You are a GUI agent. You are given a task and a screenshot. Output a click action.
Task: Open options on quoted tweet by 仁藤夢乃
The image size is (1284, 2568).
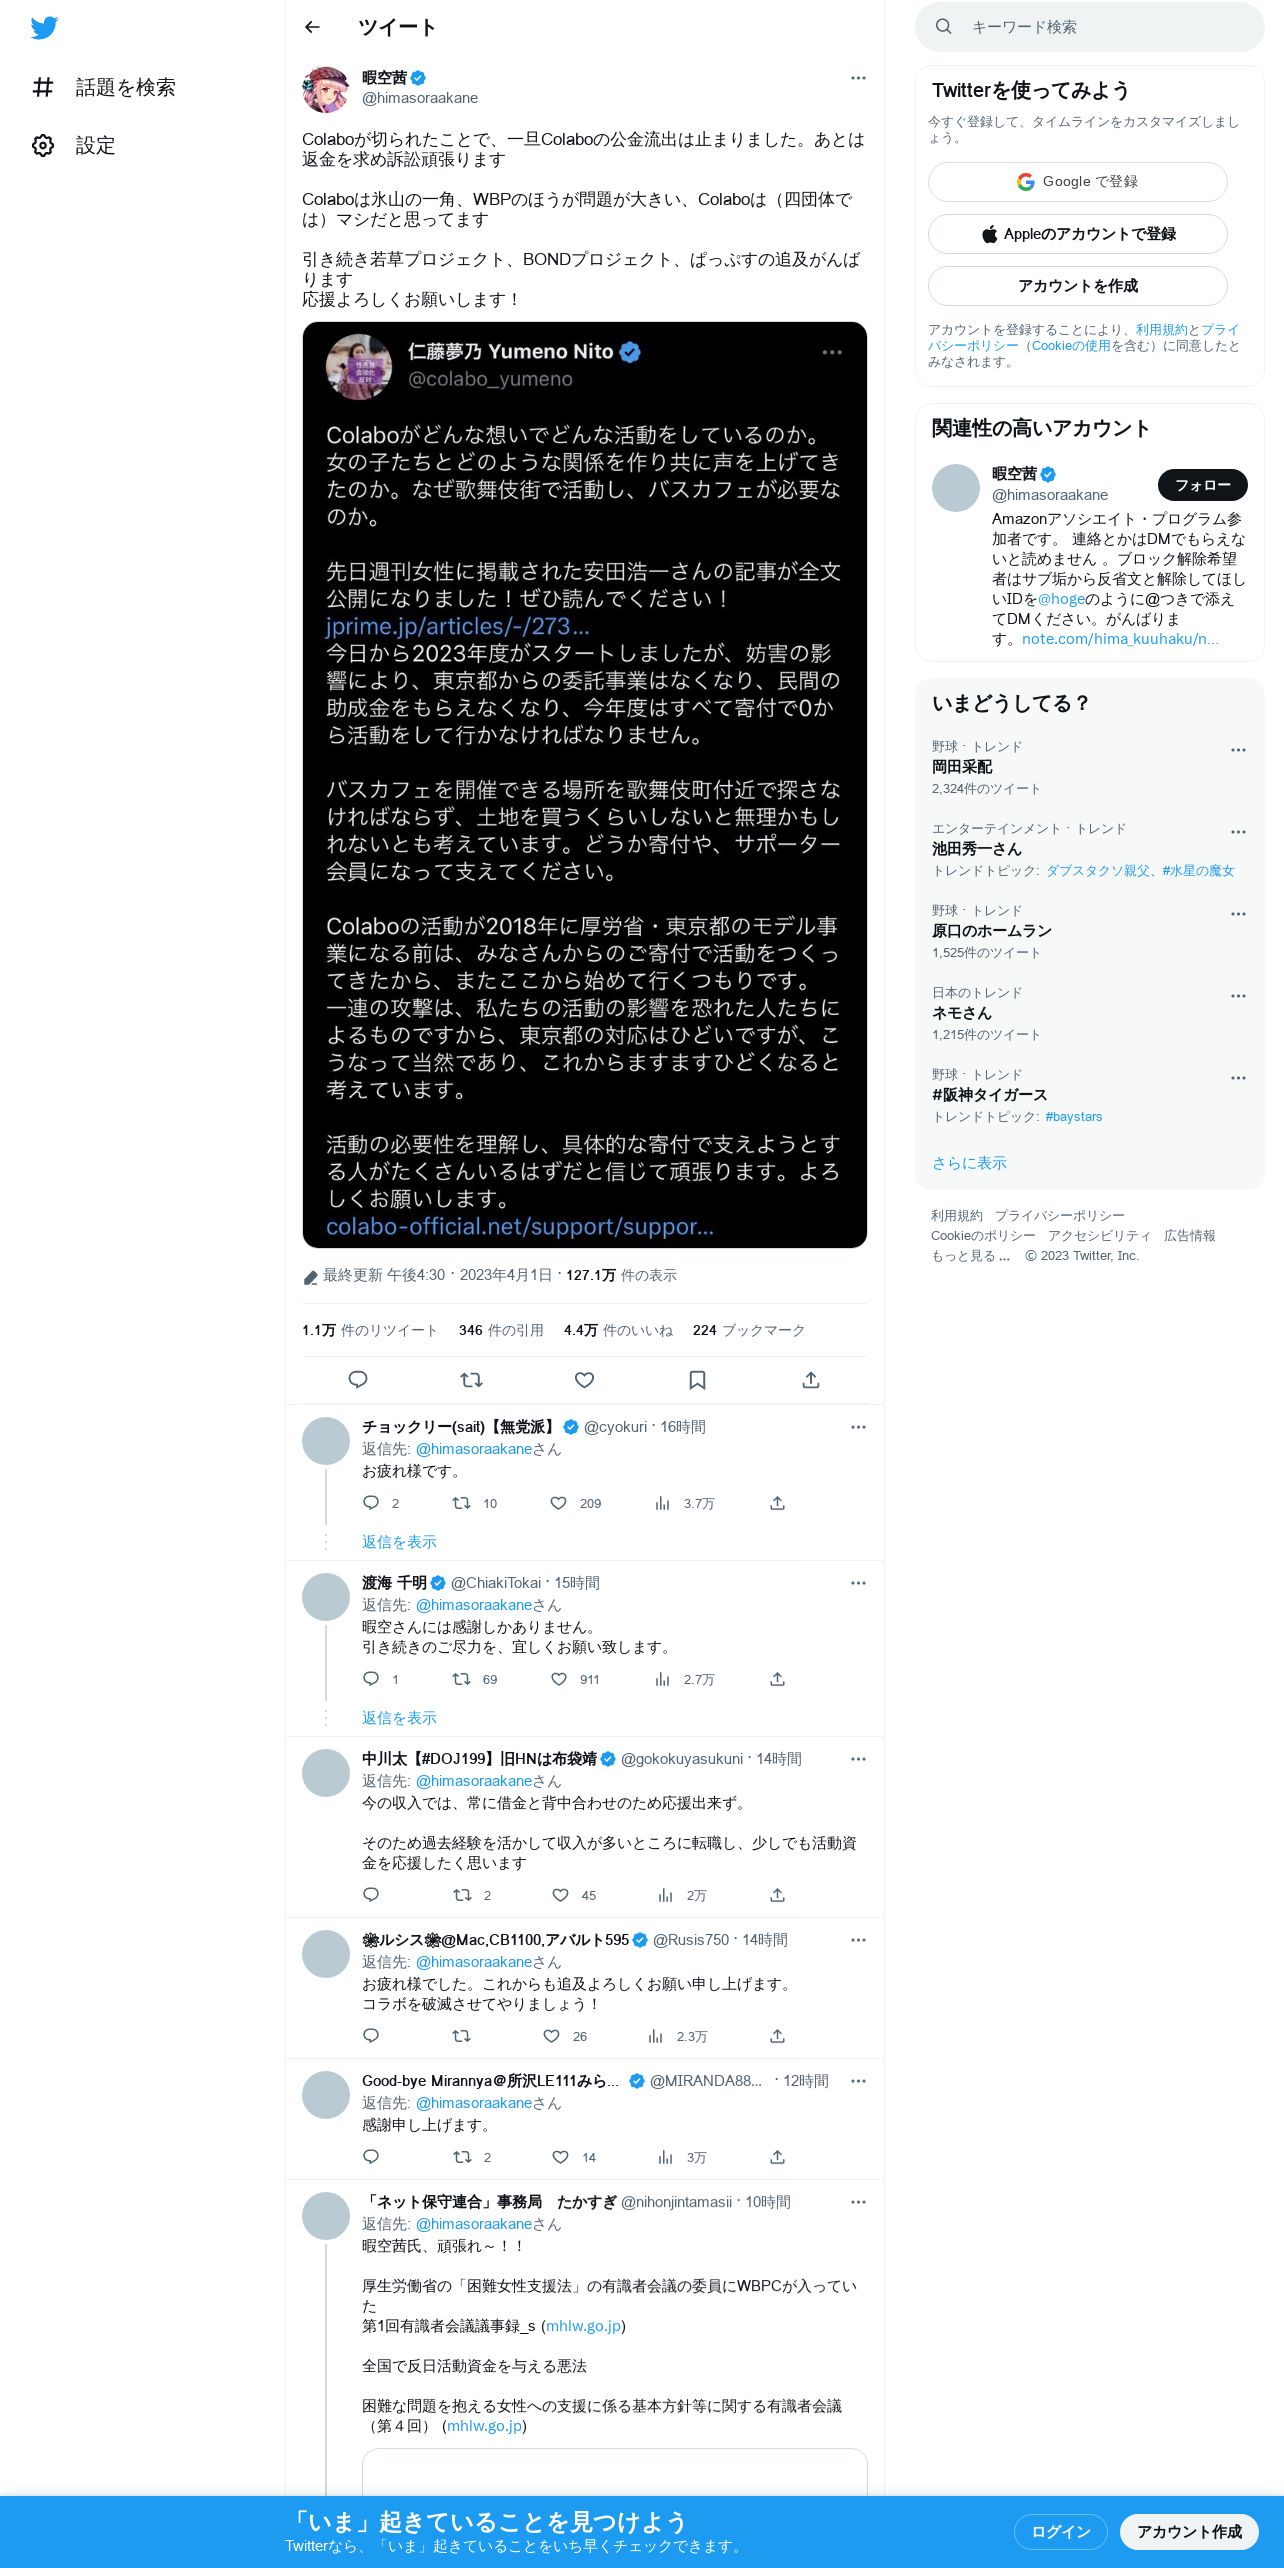pos(832,352)
